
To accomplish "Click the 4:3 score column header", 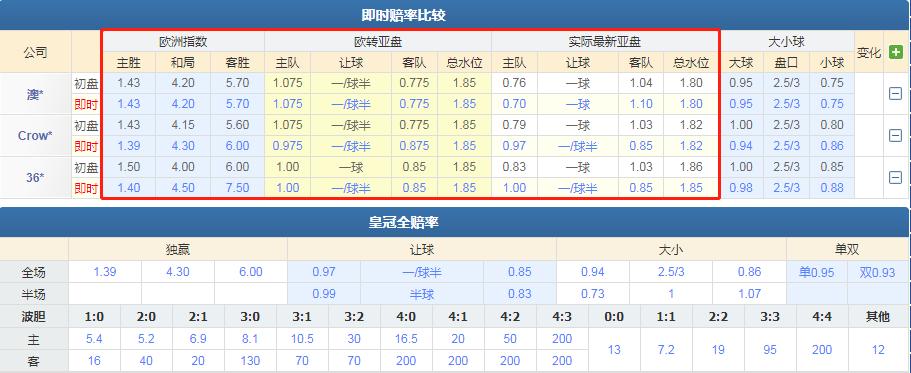I will (x=562, y=317).
